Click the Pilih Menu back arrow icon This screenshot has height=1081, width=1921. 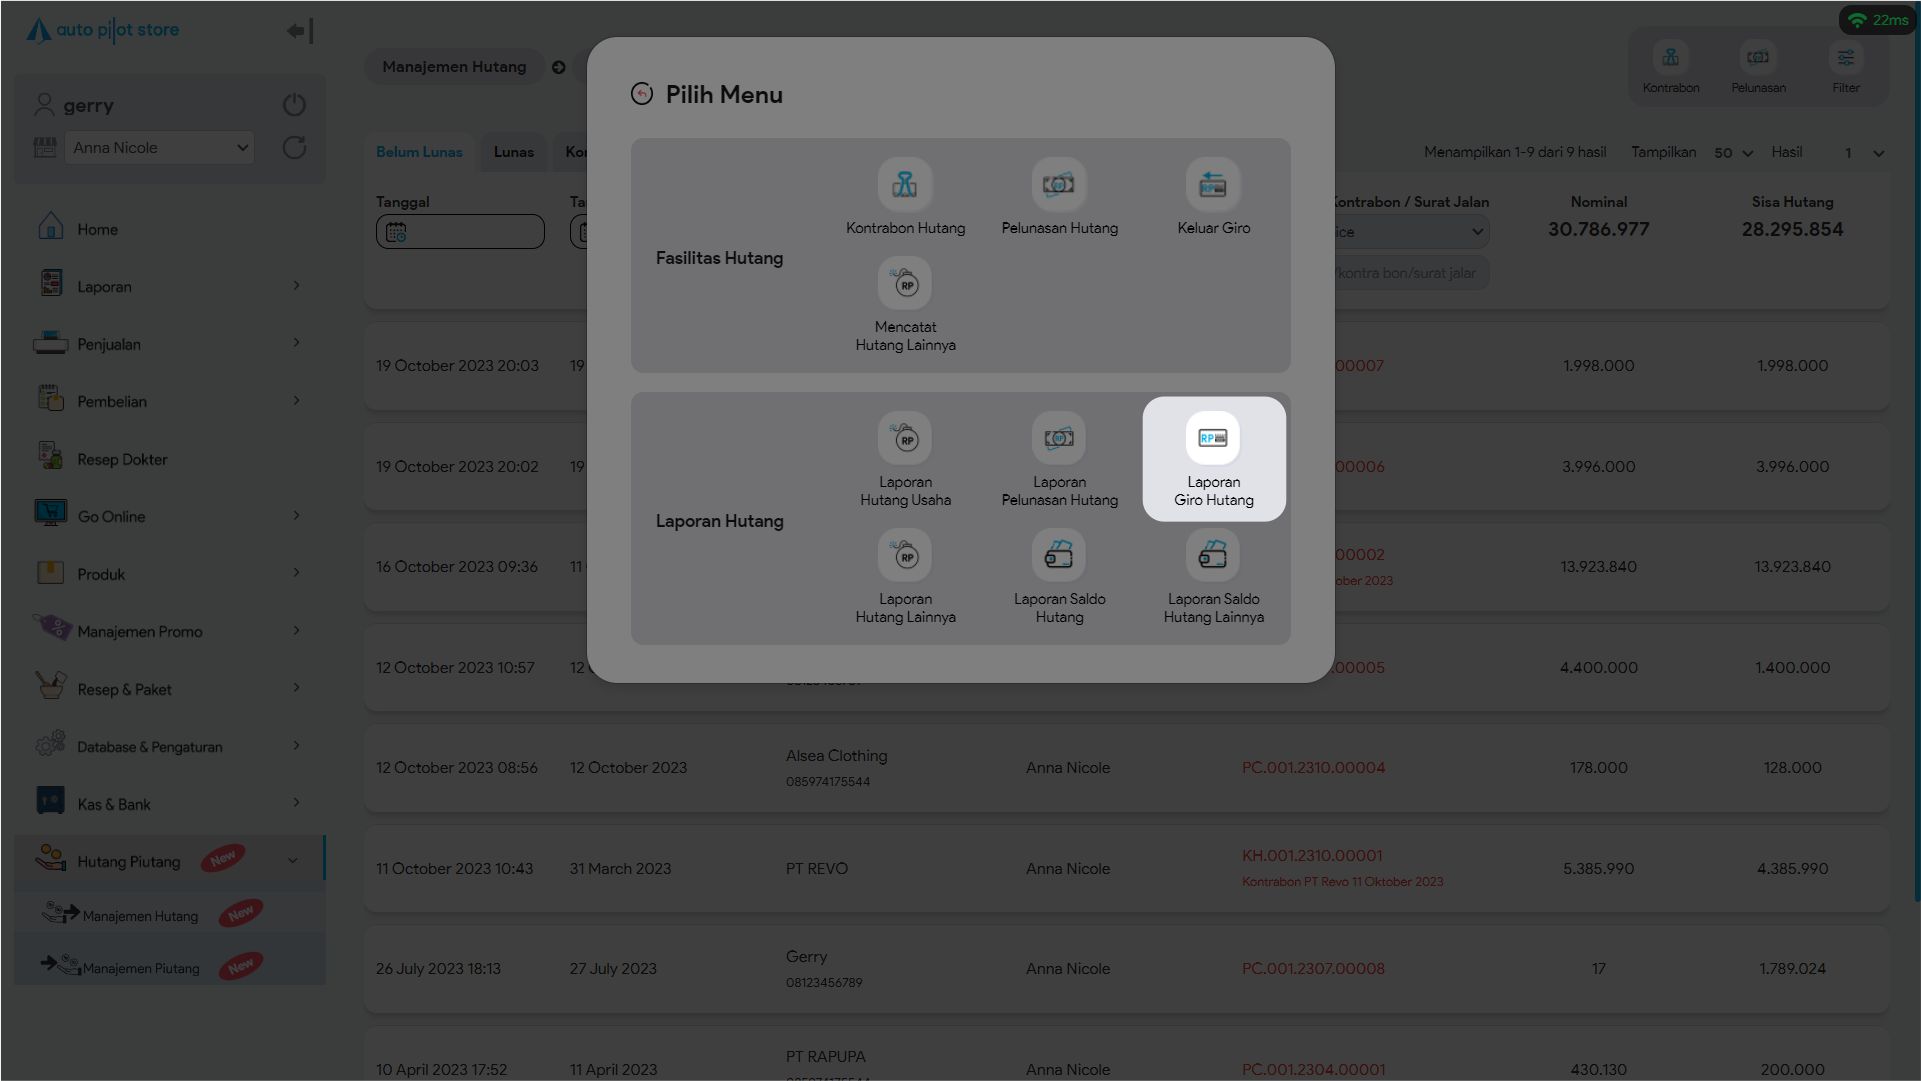[642, 94]
